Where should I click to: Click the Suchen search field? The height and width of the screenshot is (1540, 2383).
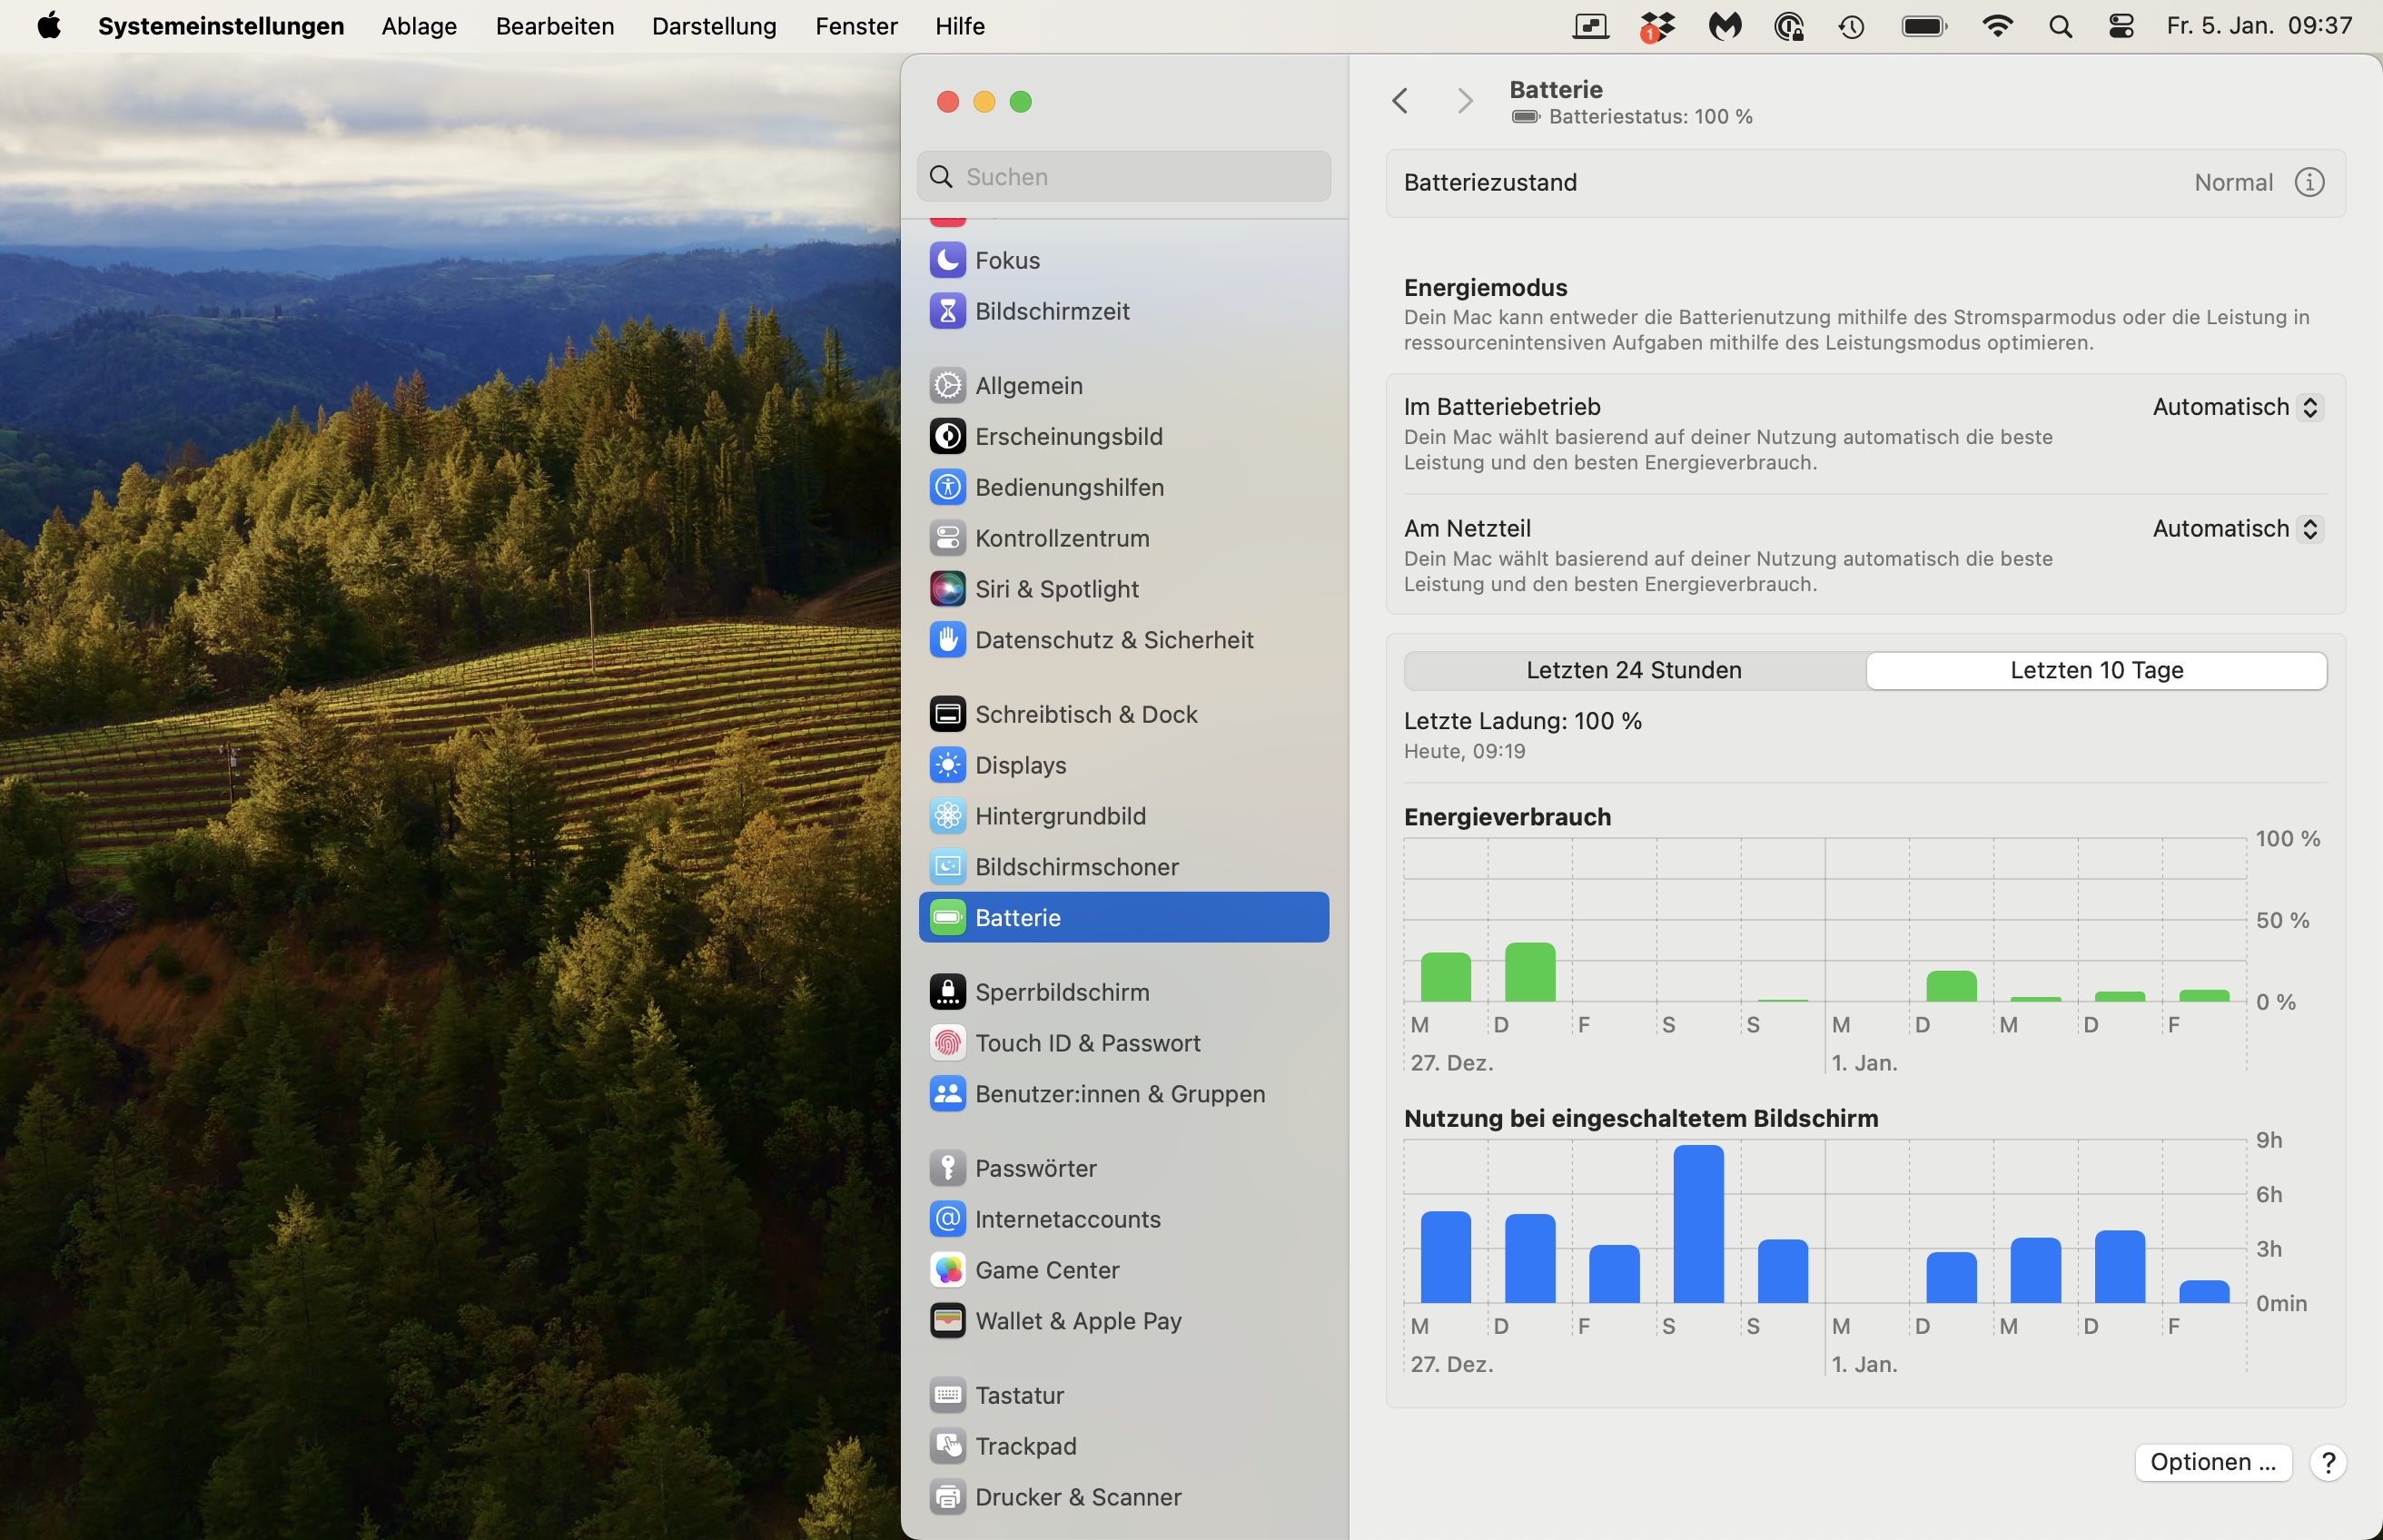(x=1124, y=177)
